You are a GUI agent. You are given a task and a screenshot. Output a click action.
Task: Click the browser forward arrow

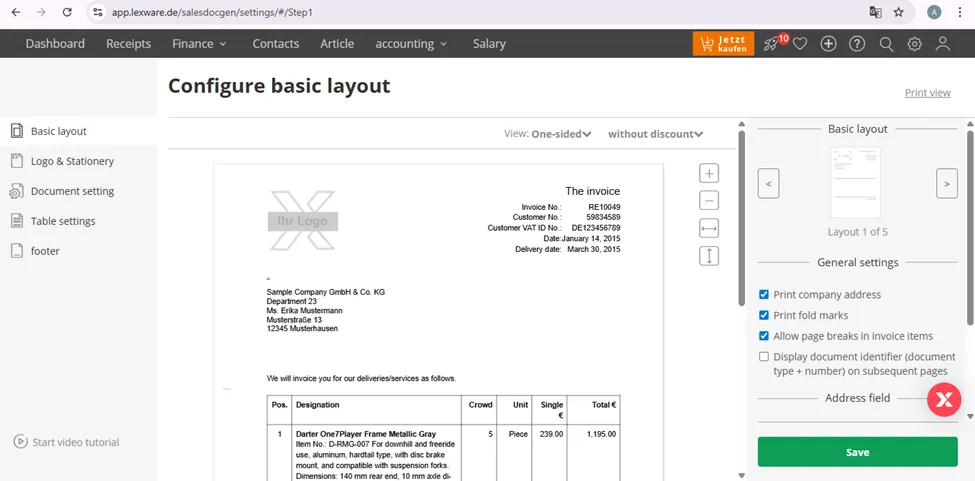[x=41, y=12]
